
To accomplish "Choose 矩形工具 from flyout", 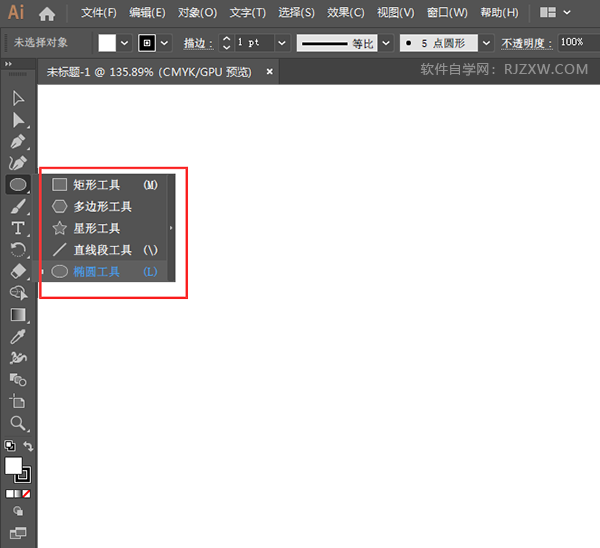I will pos(104,185).
